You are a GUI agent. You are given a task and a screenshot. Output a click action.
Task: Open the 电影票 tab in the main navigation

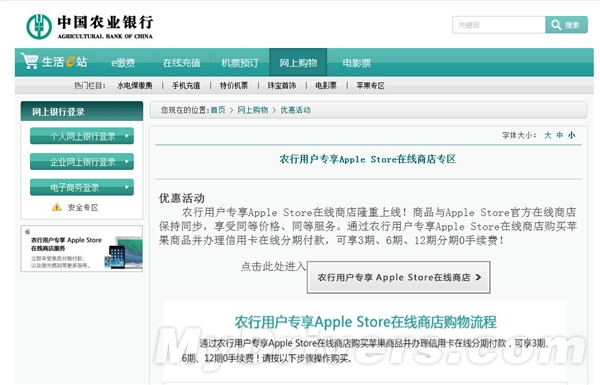click(x=357, y=63)
